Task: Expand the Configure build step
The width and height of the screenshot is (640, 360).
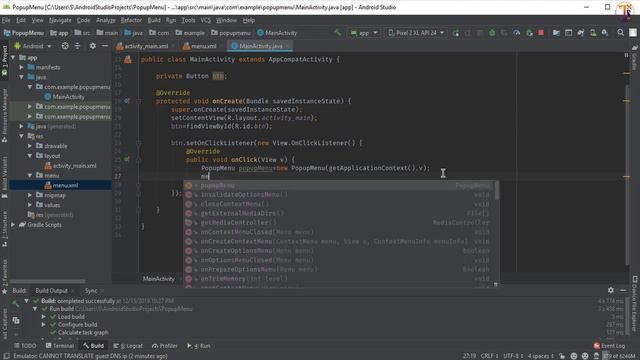Action: point(43,324)
